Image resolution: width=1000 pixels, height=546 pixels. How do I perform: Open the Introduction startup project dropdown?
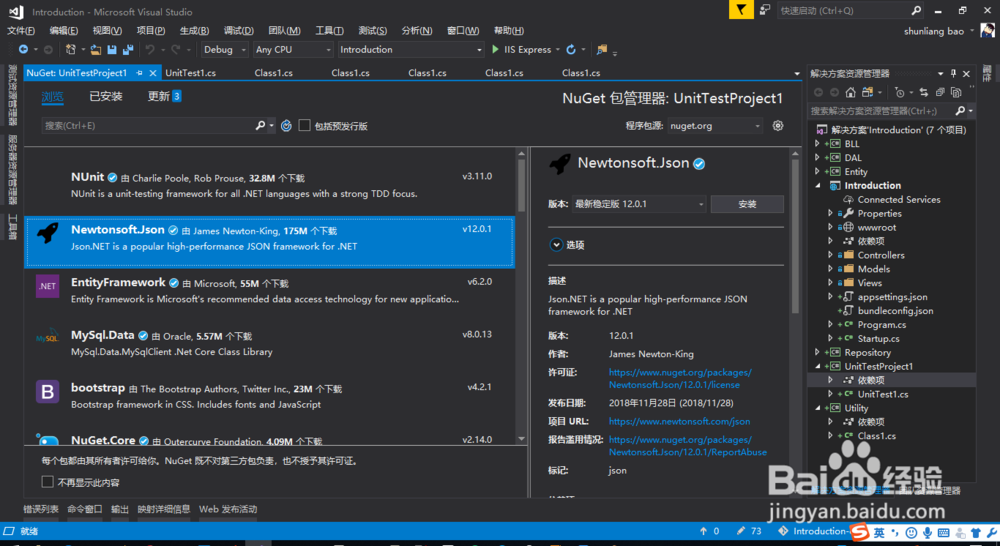(x=411, y=49)
